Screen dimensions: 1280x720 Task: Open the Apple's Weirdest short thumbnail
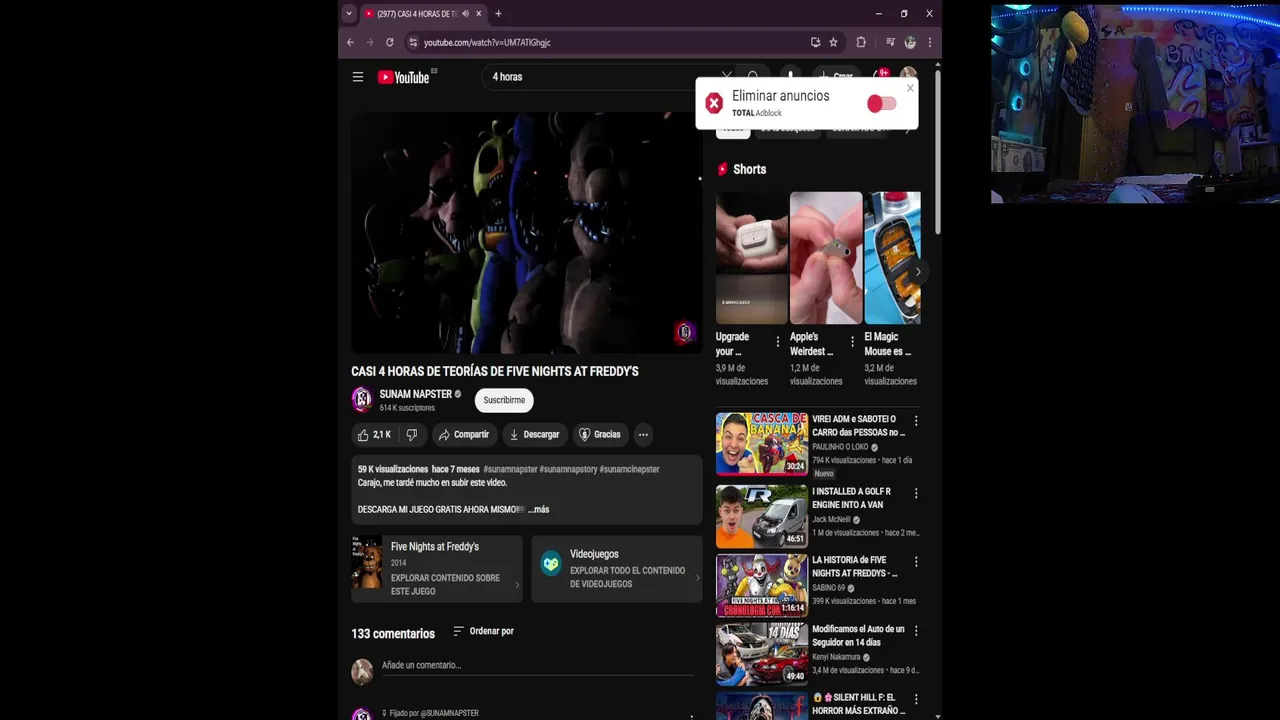pos(826,258)
